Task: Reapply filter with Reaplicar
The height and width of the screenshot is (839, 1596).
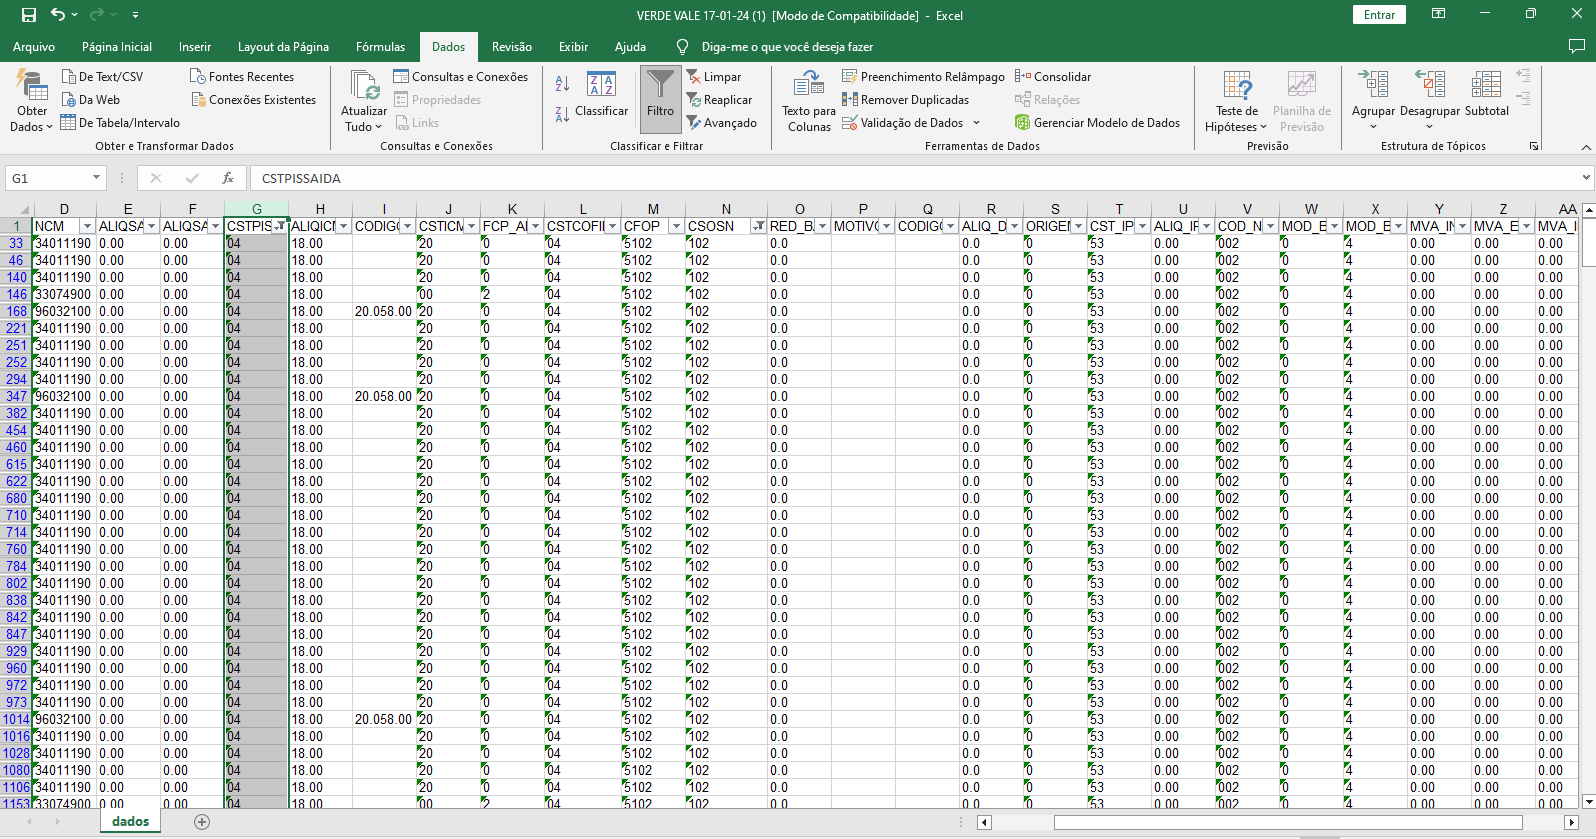Action: [x=719, y=100]
